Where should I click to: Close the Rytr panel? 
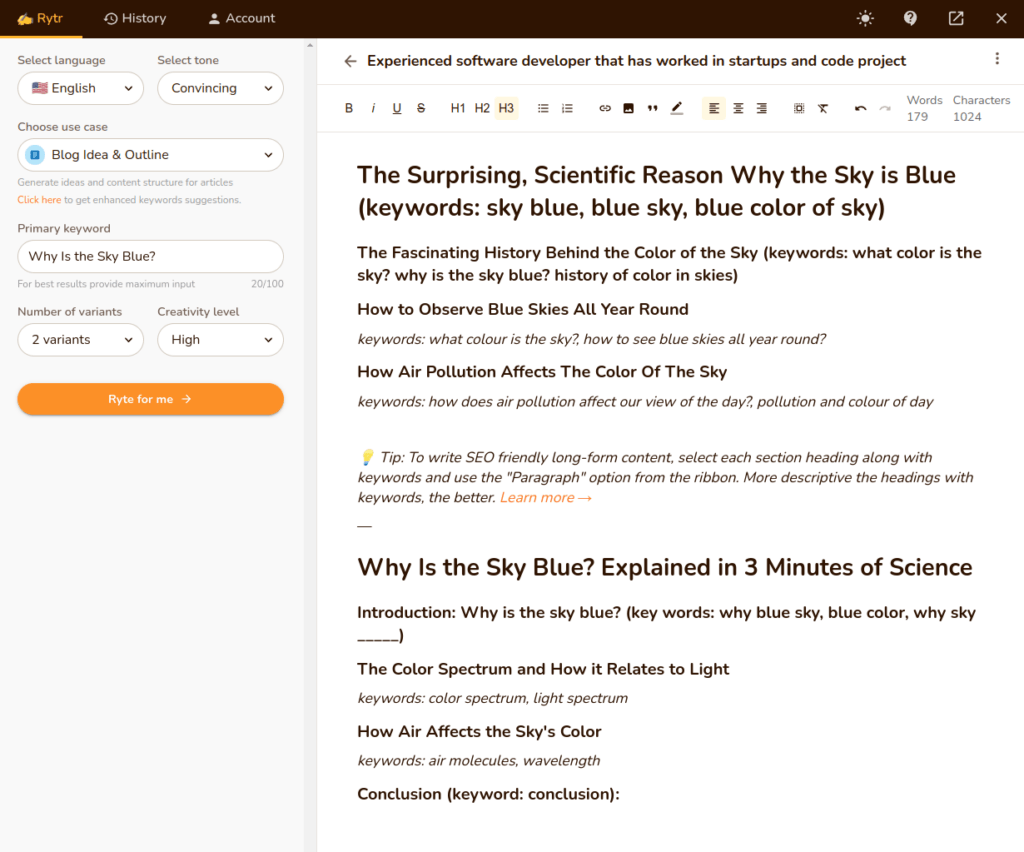[1001, 18]
